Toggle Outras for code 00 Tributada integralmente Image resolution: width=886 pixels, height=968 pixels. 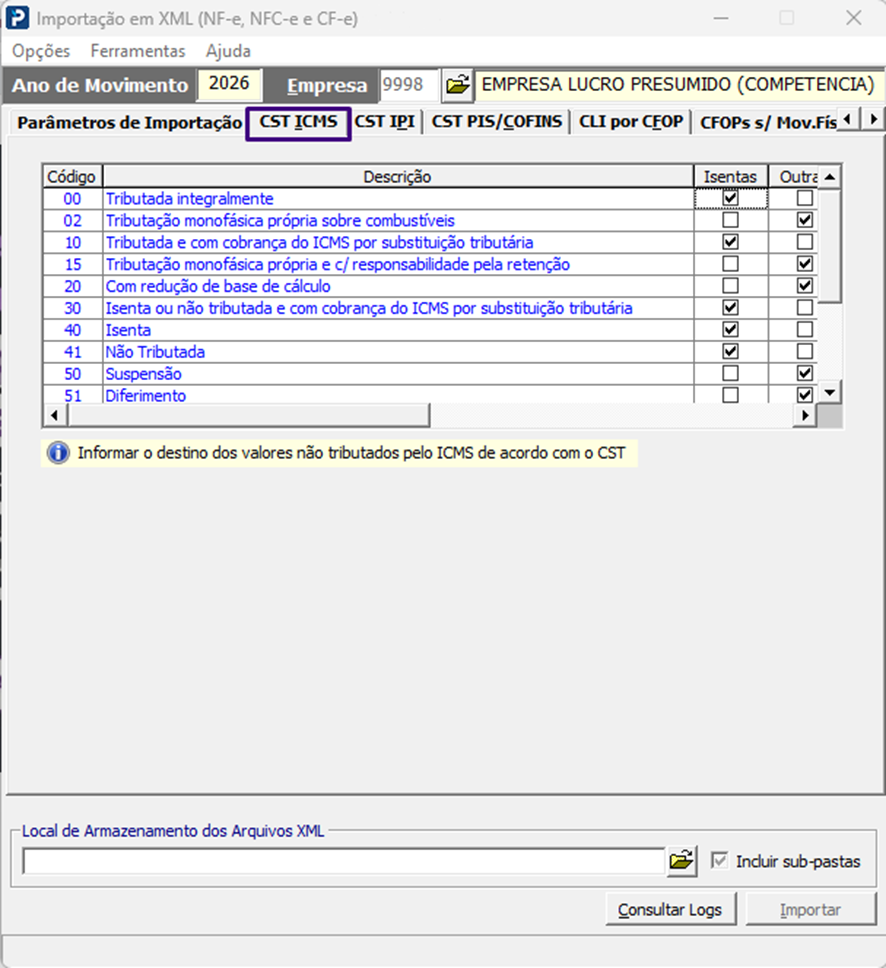pos(805,198)
